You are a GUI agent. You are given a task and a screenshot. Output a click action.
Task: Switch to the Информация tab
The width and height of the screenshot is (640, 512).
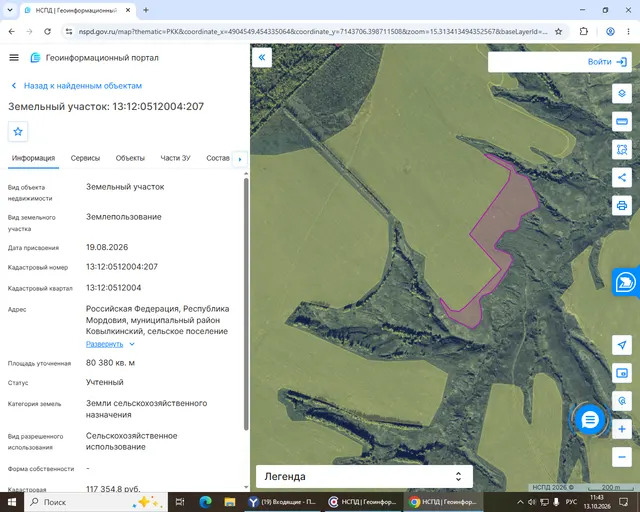pyautogui.click(x=33, y=158)
